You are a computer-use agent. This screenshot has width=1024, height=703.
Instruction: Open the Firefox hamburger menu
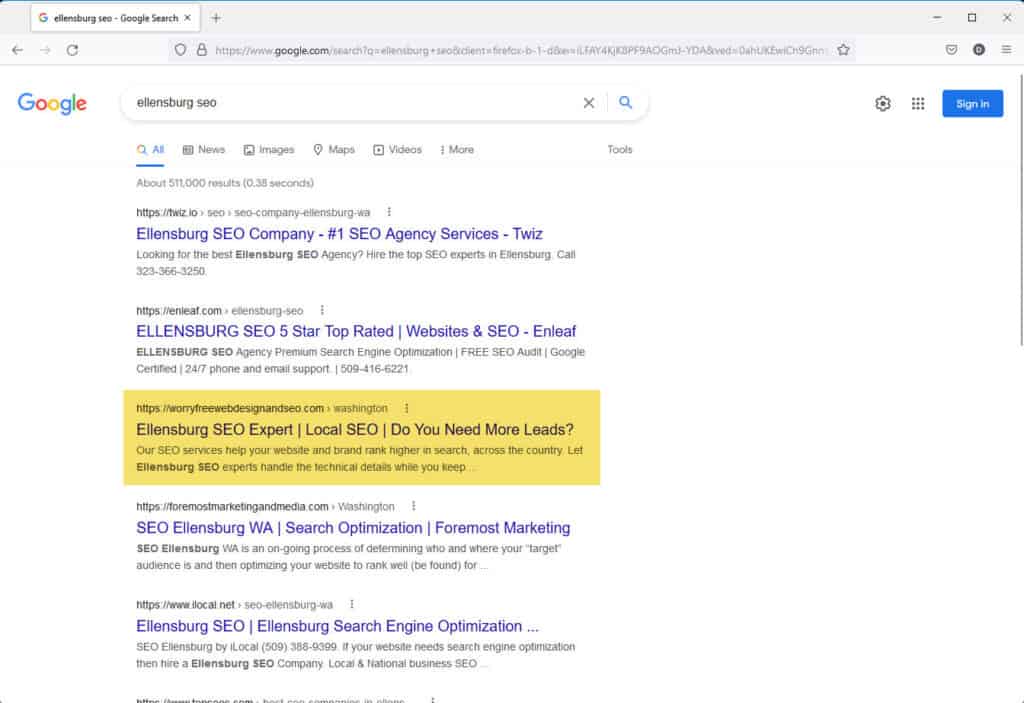[x=1006, y=50]
